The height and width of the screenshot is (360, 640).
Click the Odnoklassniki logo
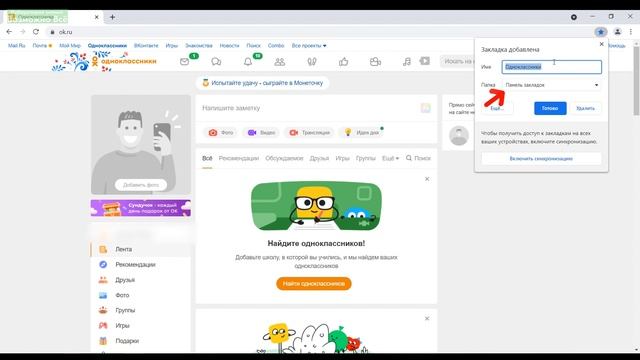[124, 61]
